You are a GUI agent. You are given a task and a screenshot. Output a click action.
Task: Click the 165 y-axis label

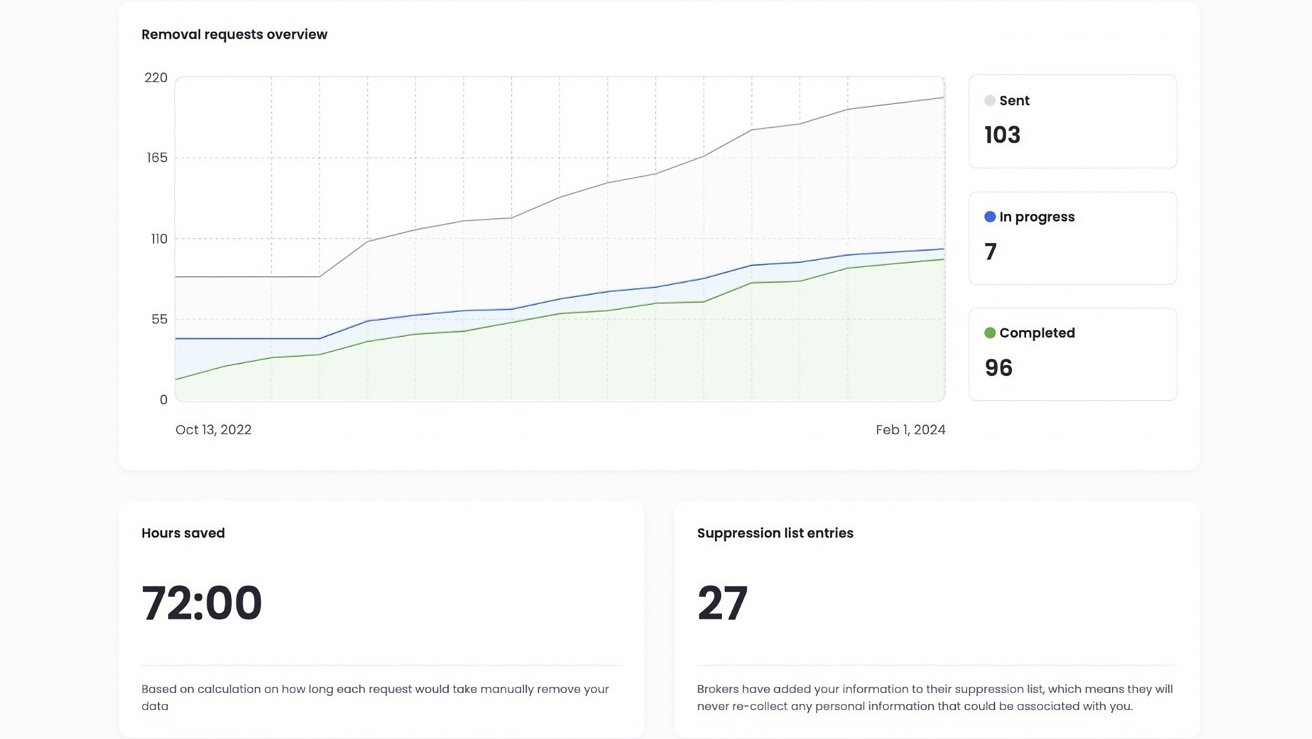coord(156,158)
